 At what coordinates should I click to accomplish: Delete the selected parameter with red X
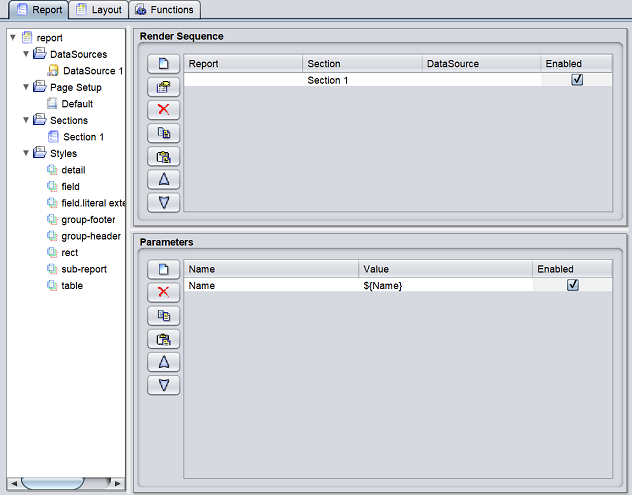pos(163,292)
